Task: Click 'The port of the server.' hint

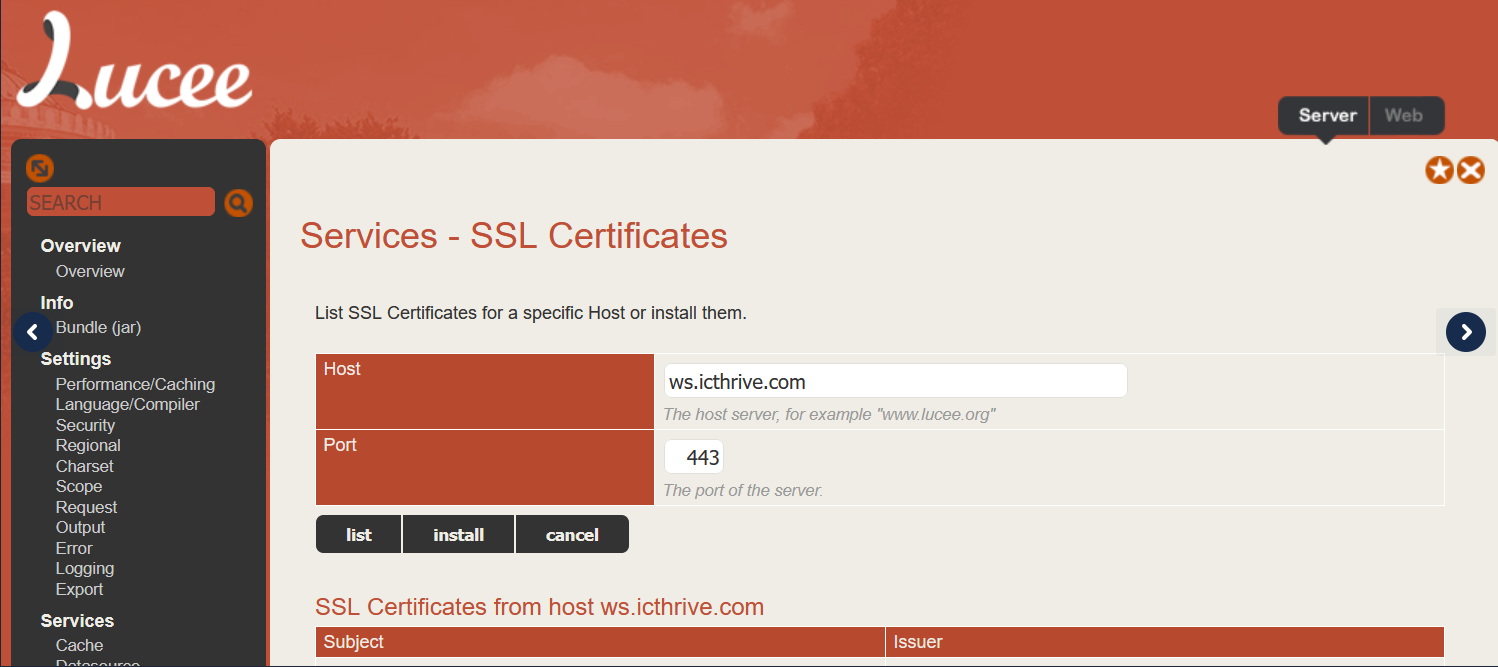Action: click(x=743, y=490)
